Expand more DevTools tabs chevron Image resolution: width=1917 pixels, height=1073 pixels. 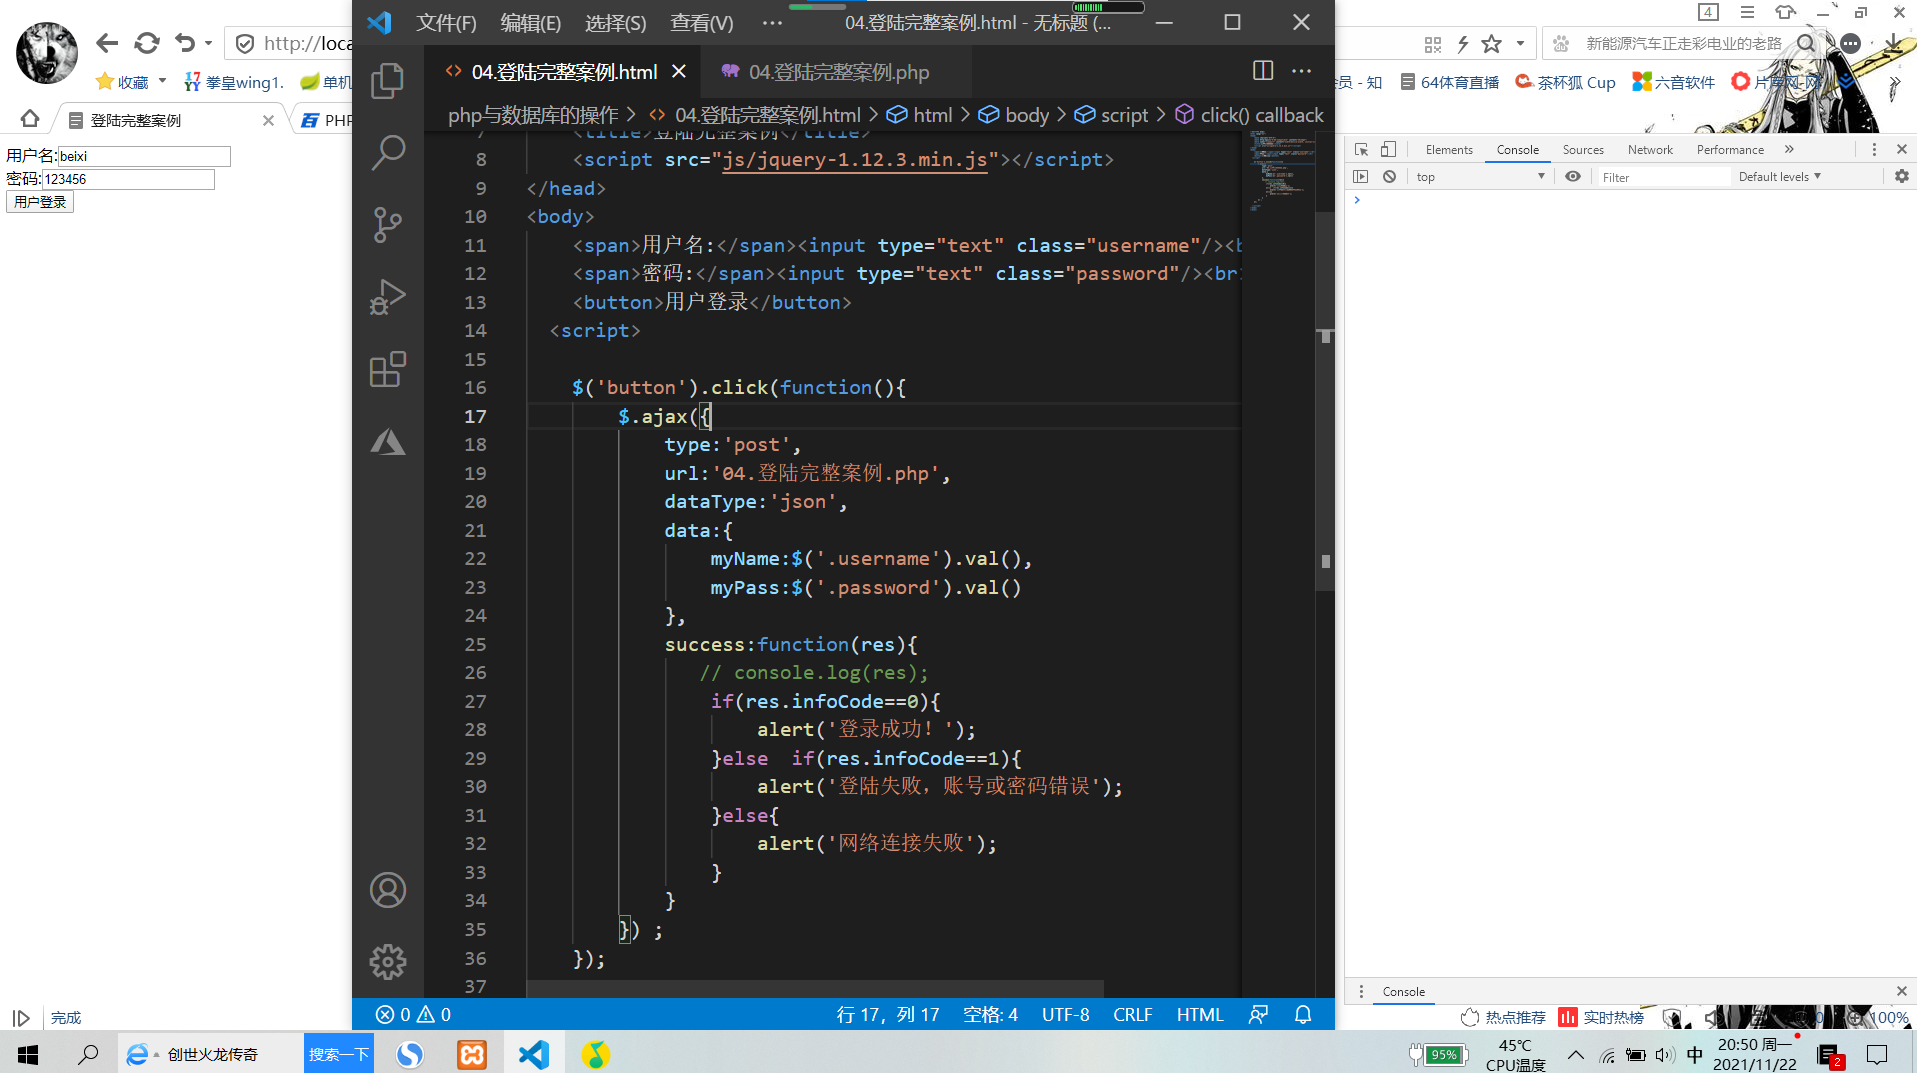pyautogui.click(x=1789, y=149)
